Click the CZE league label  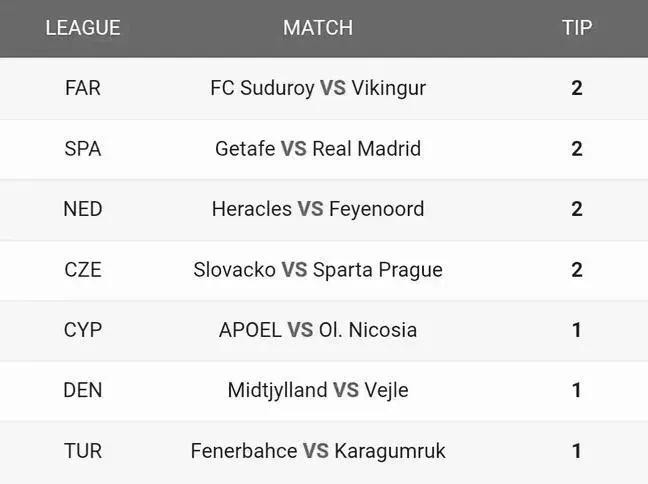(83, 270)
